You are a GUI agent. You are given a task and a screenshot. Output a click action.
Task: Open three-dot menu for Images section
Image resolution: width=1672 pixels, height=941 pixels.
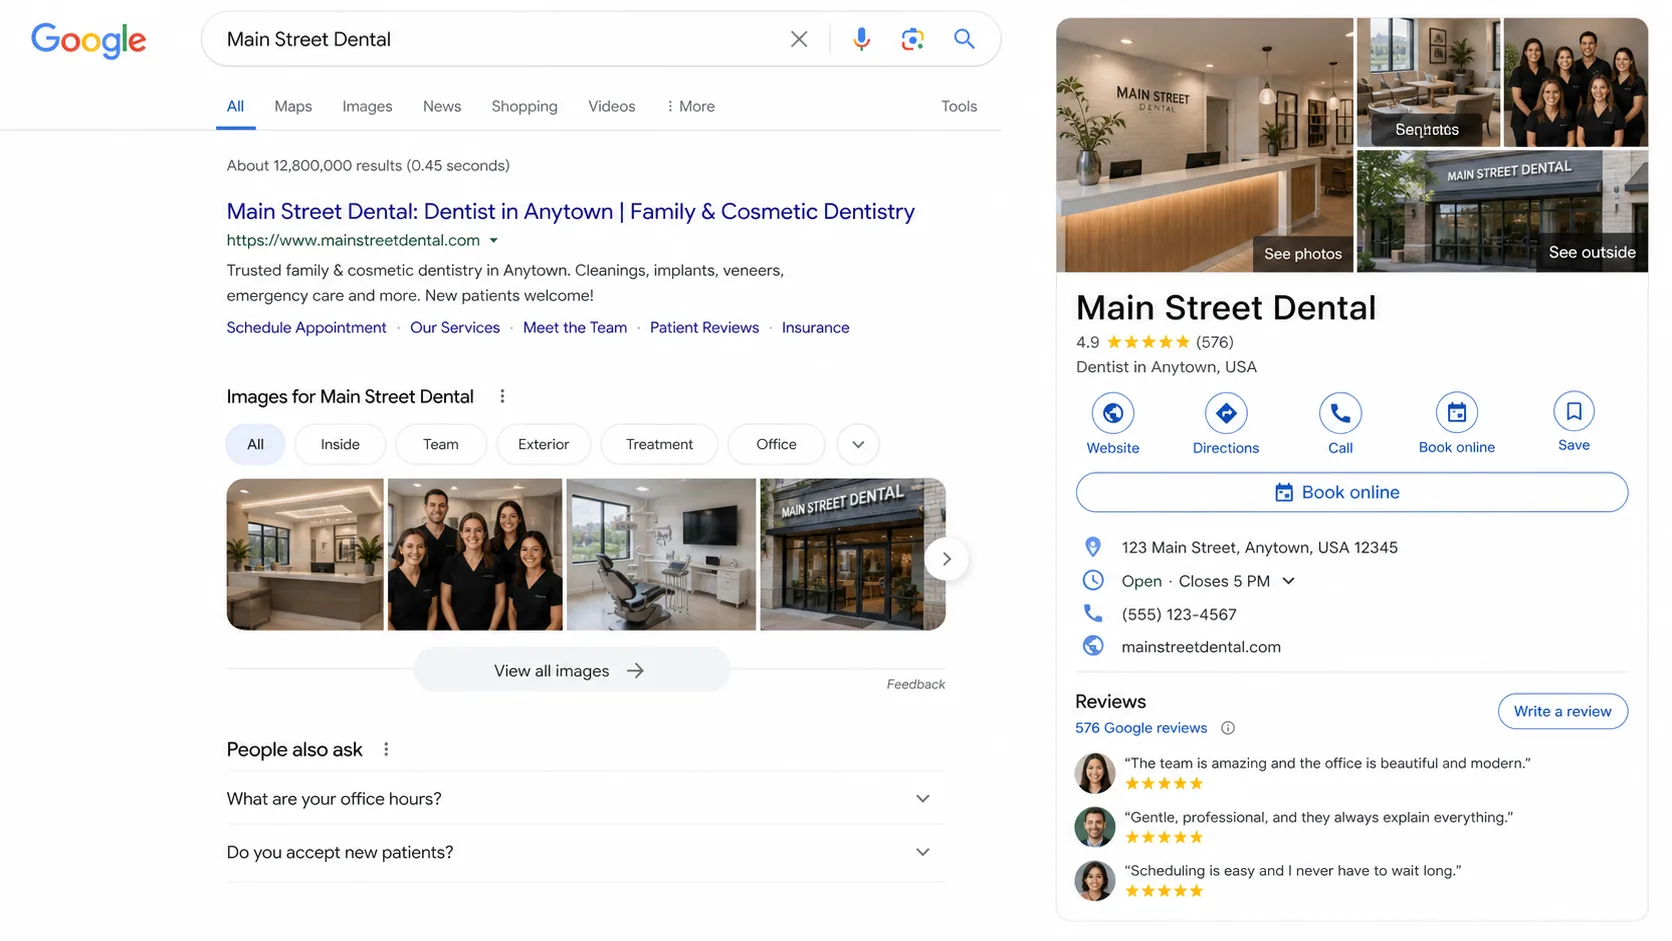[502, 397]
